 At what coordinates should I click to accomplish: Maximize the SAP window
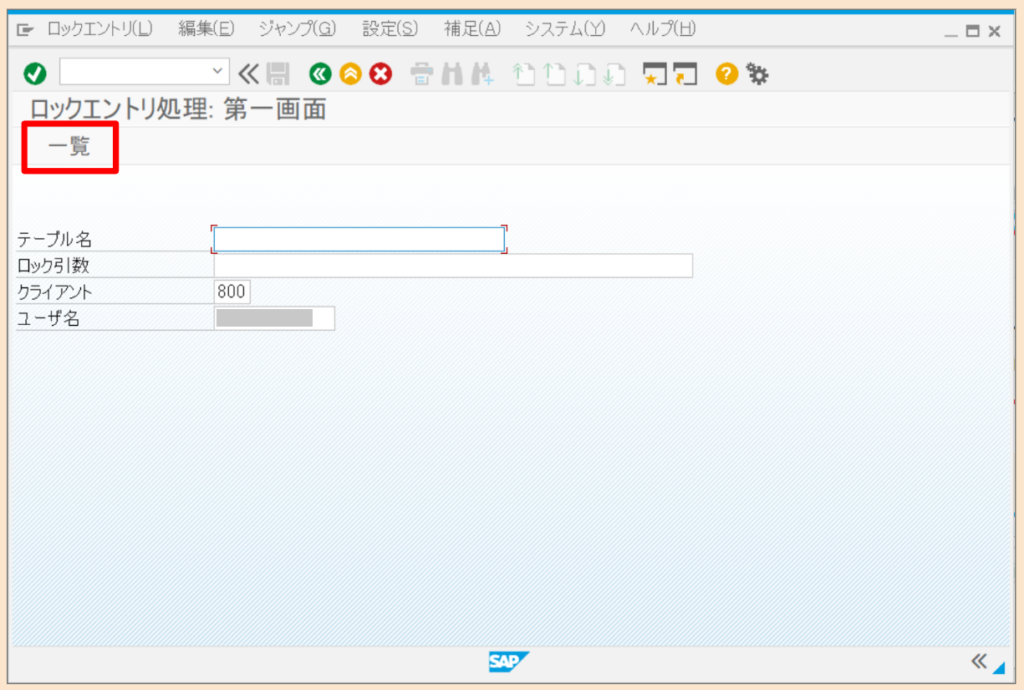tap(972, 31)
